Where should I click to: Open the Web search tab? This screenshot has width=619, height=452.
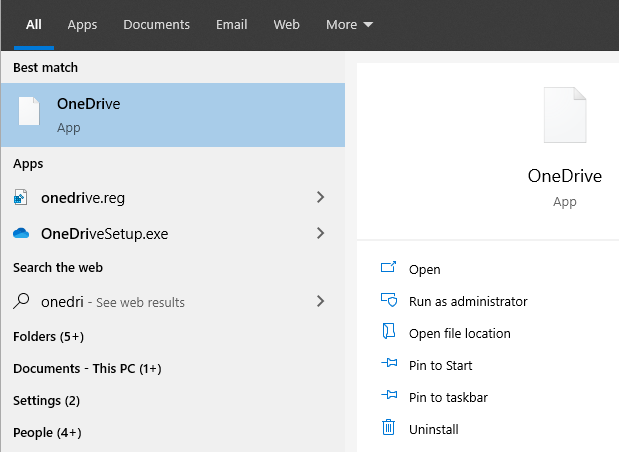click(x=286, y=25)
